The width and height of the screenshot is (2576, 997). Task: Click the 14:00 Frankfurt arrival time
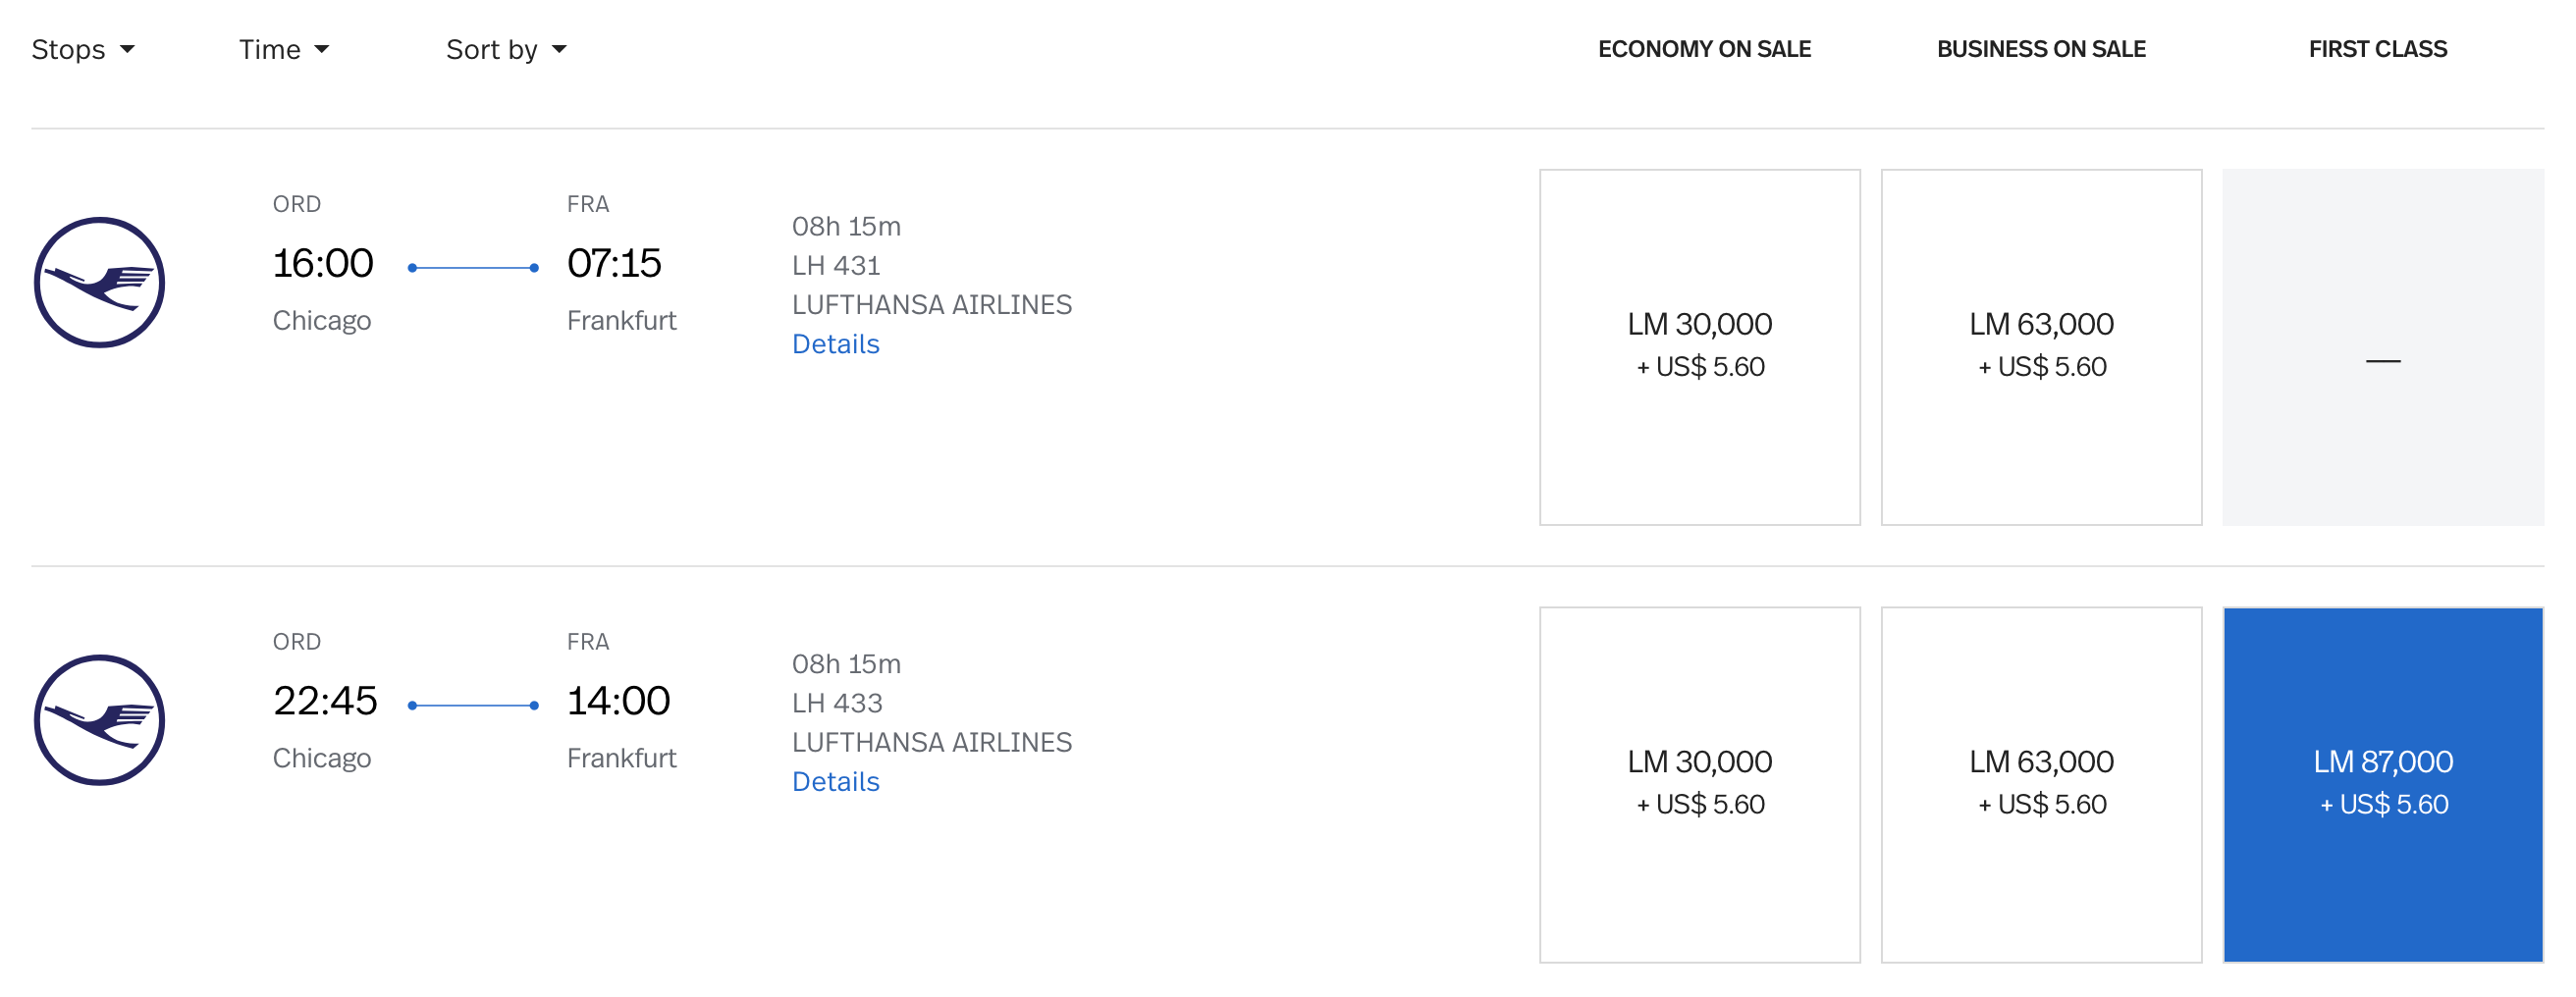pyautogui.click(x=618, y=700)
